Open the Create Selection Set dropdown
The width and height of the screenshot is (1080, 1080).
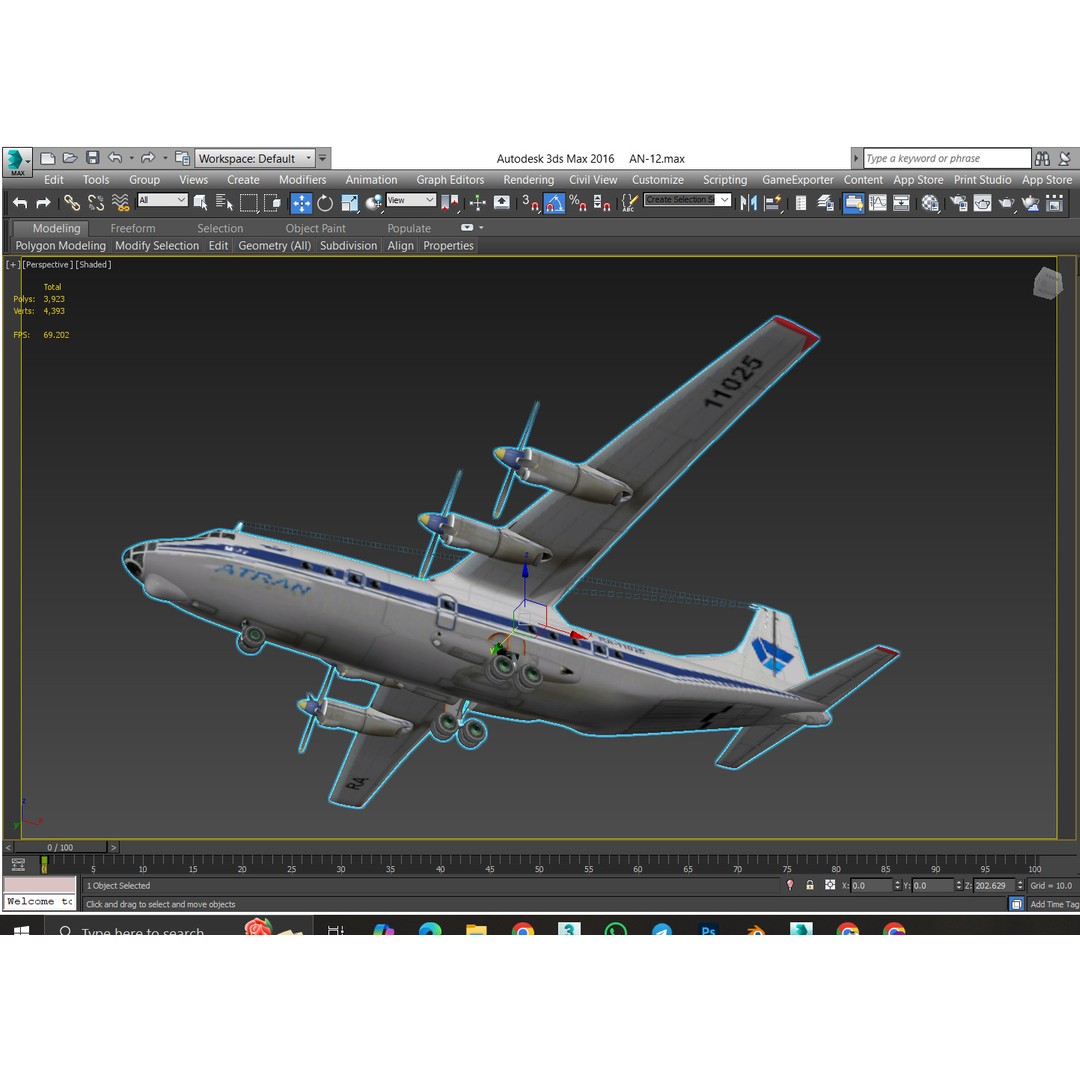pos(687,200)
